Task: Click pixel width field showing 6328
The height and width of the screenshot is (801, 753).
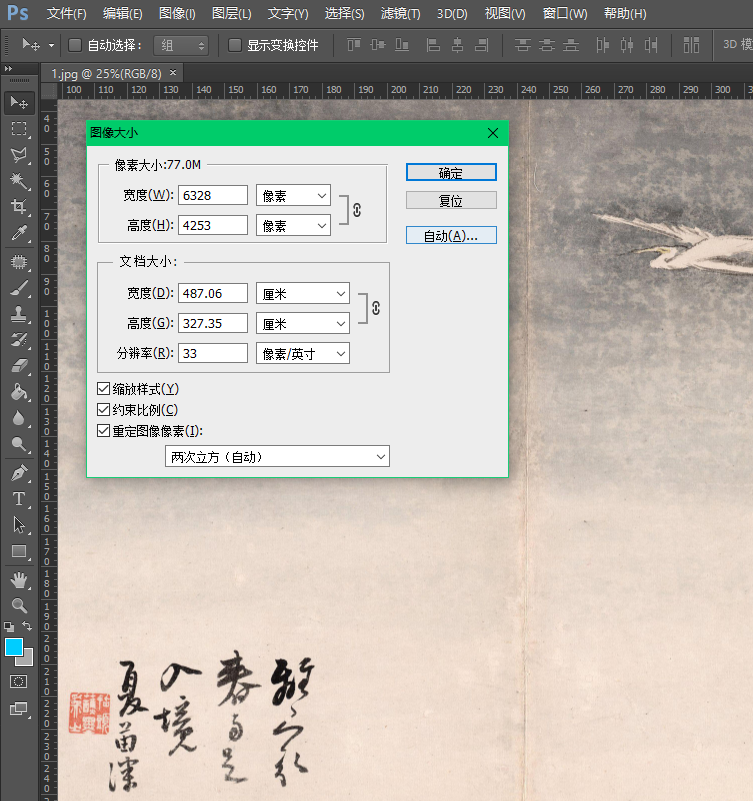Action: (213, 195)
